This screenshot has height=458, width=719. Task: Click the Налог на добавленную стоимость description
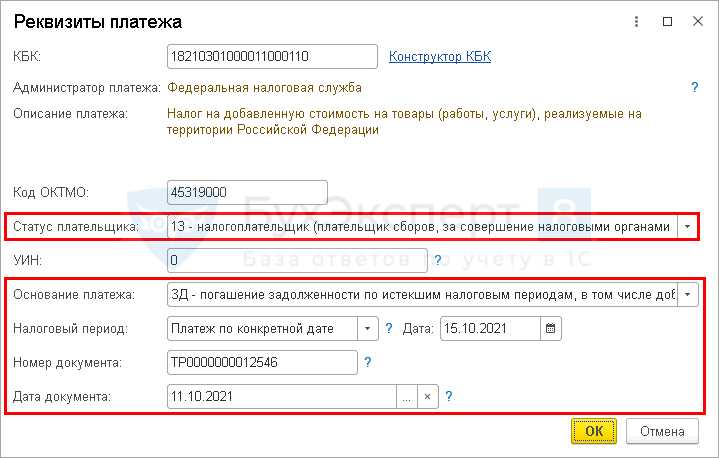pyautogui.click(x=404, y=121)
